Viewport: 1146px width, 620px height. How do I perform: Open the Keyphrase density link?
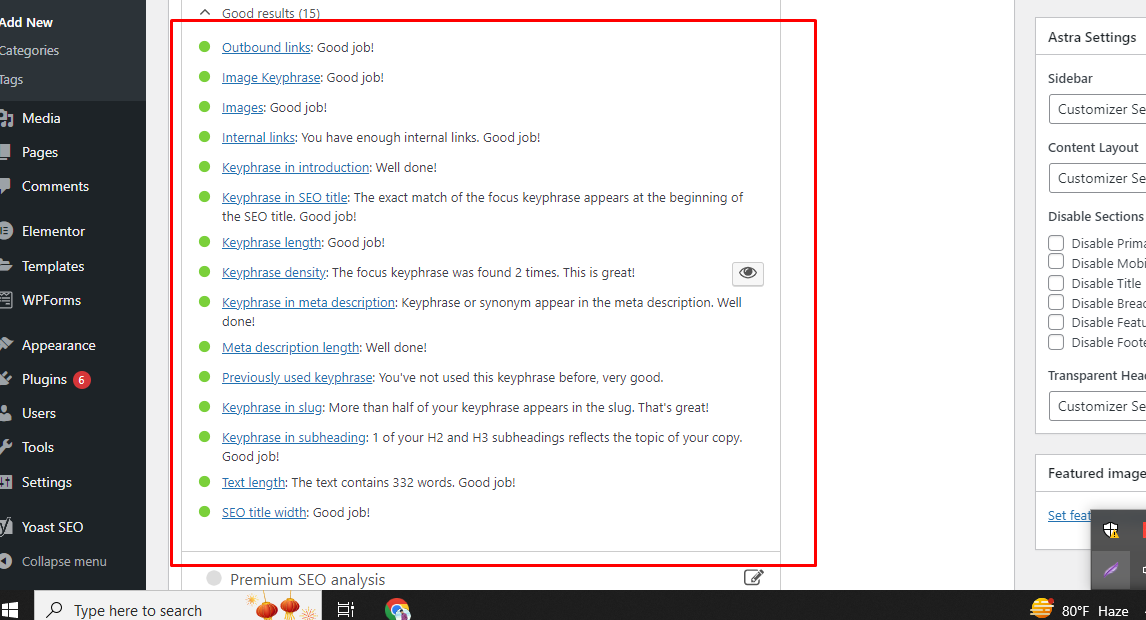(274, 273)
